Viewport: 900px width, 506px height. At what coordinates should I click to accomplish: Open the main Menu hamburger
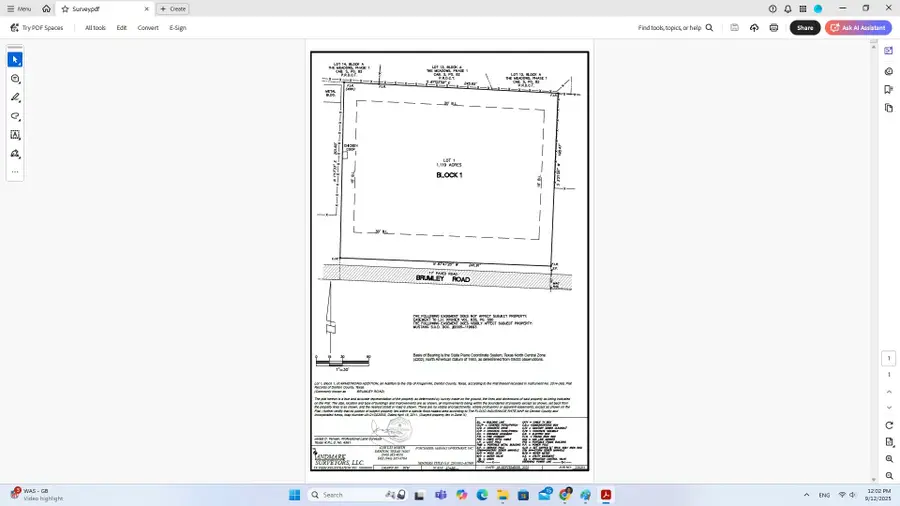tap(18, 8)
